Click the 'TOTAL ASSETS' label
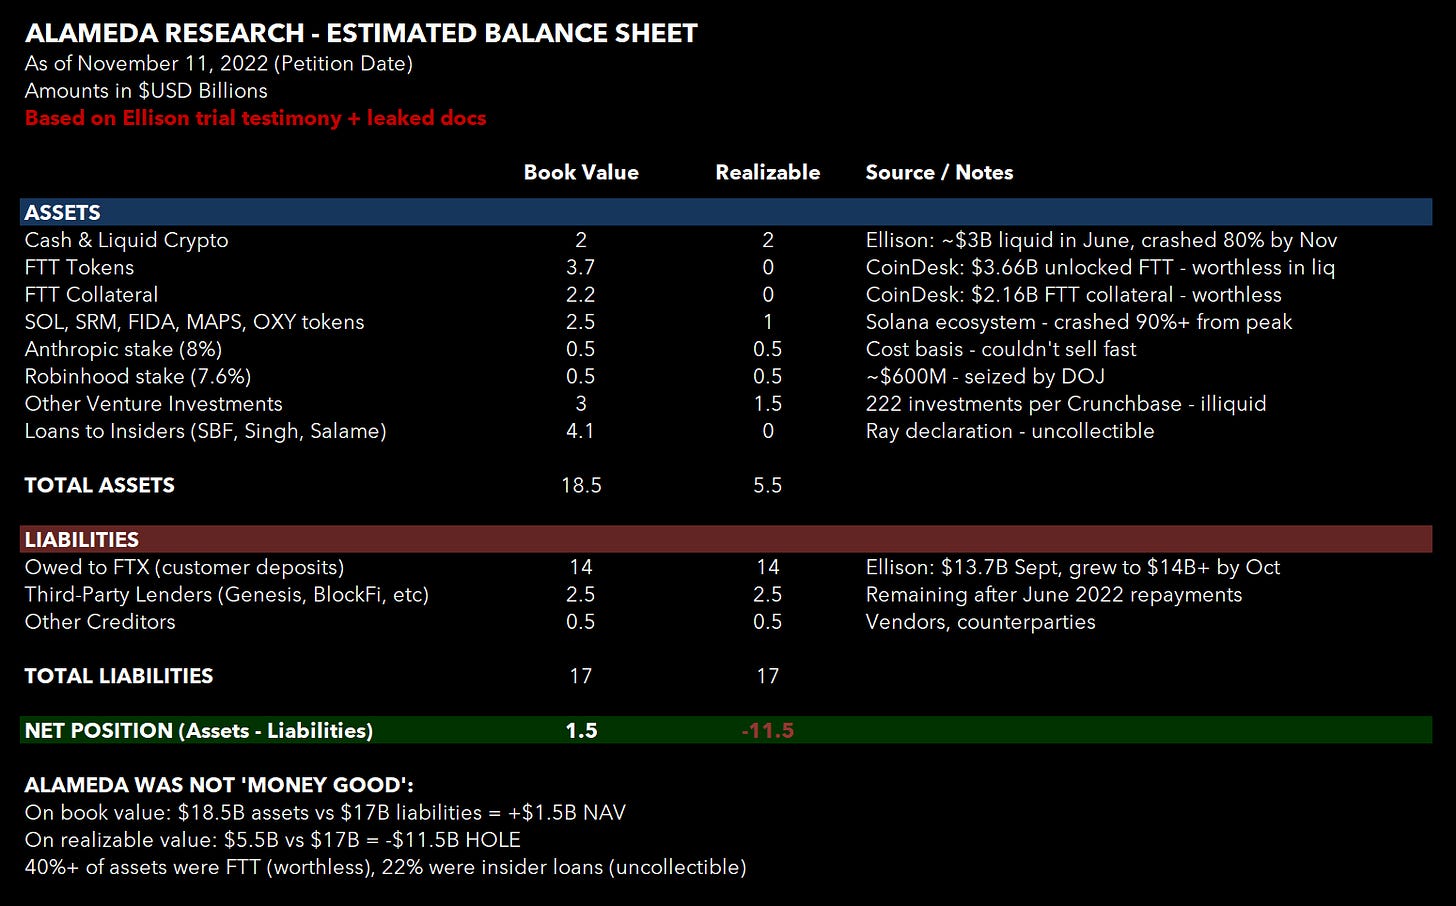Viewport: 1456px width, 906px height. [99, 485]
